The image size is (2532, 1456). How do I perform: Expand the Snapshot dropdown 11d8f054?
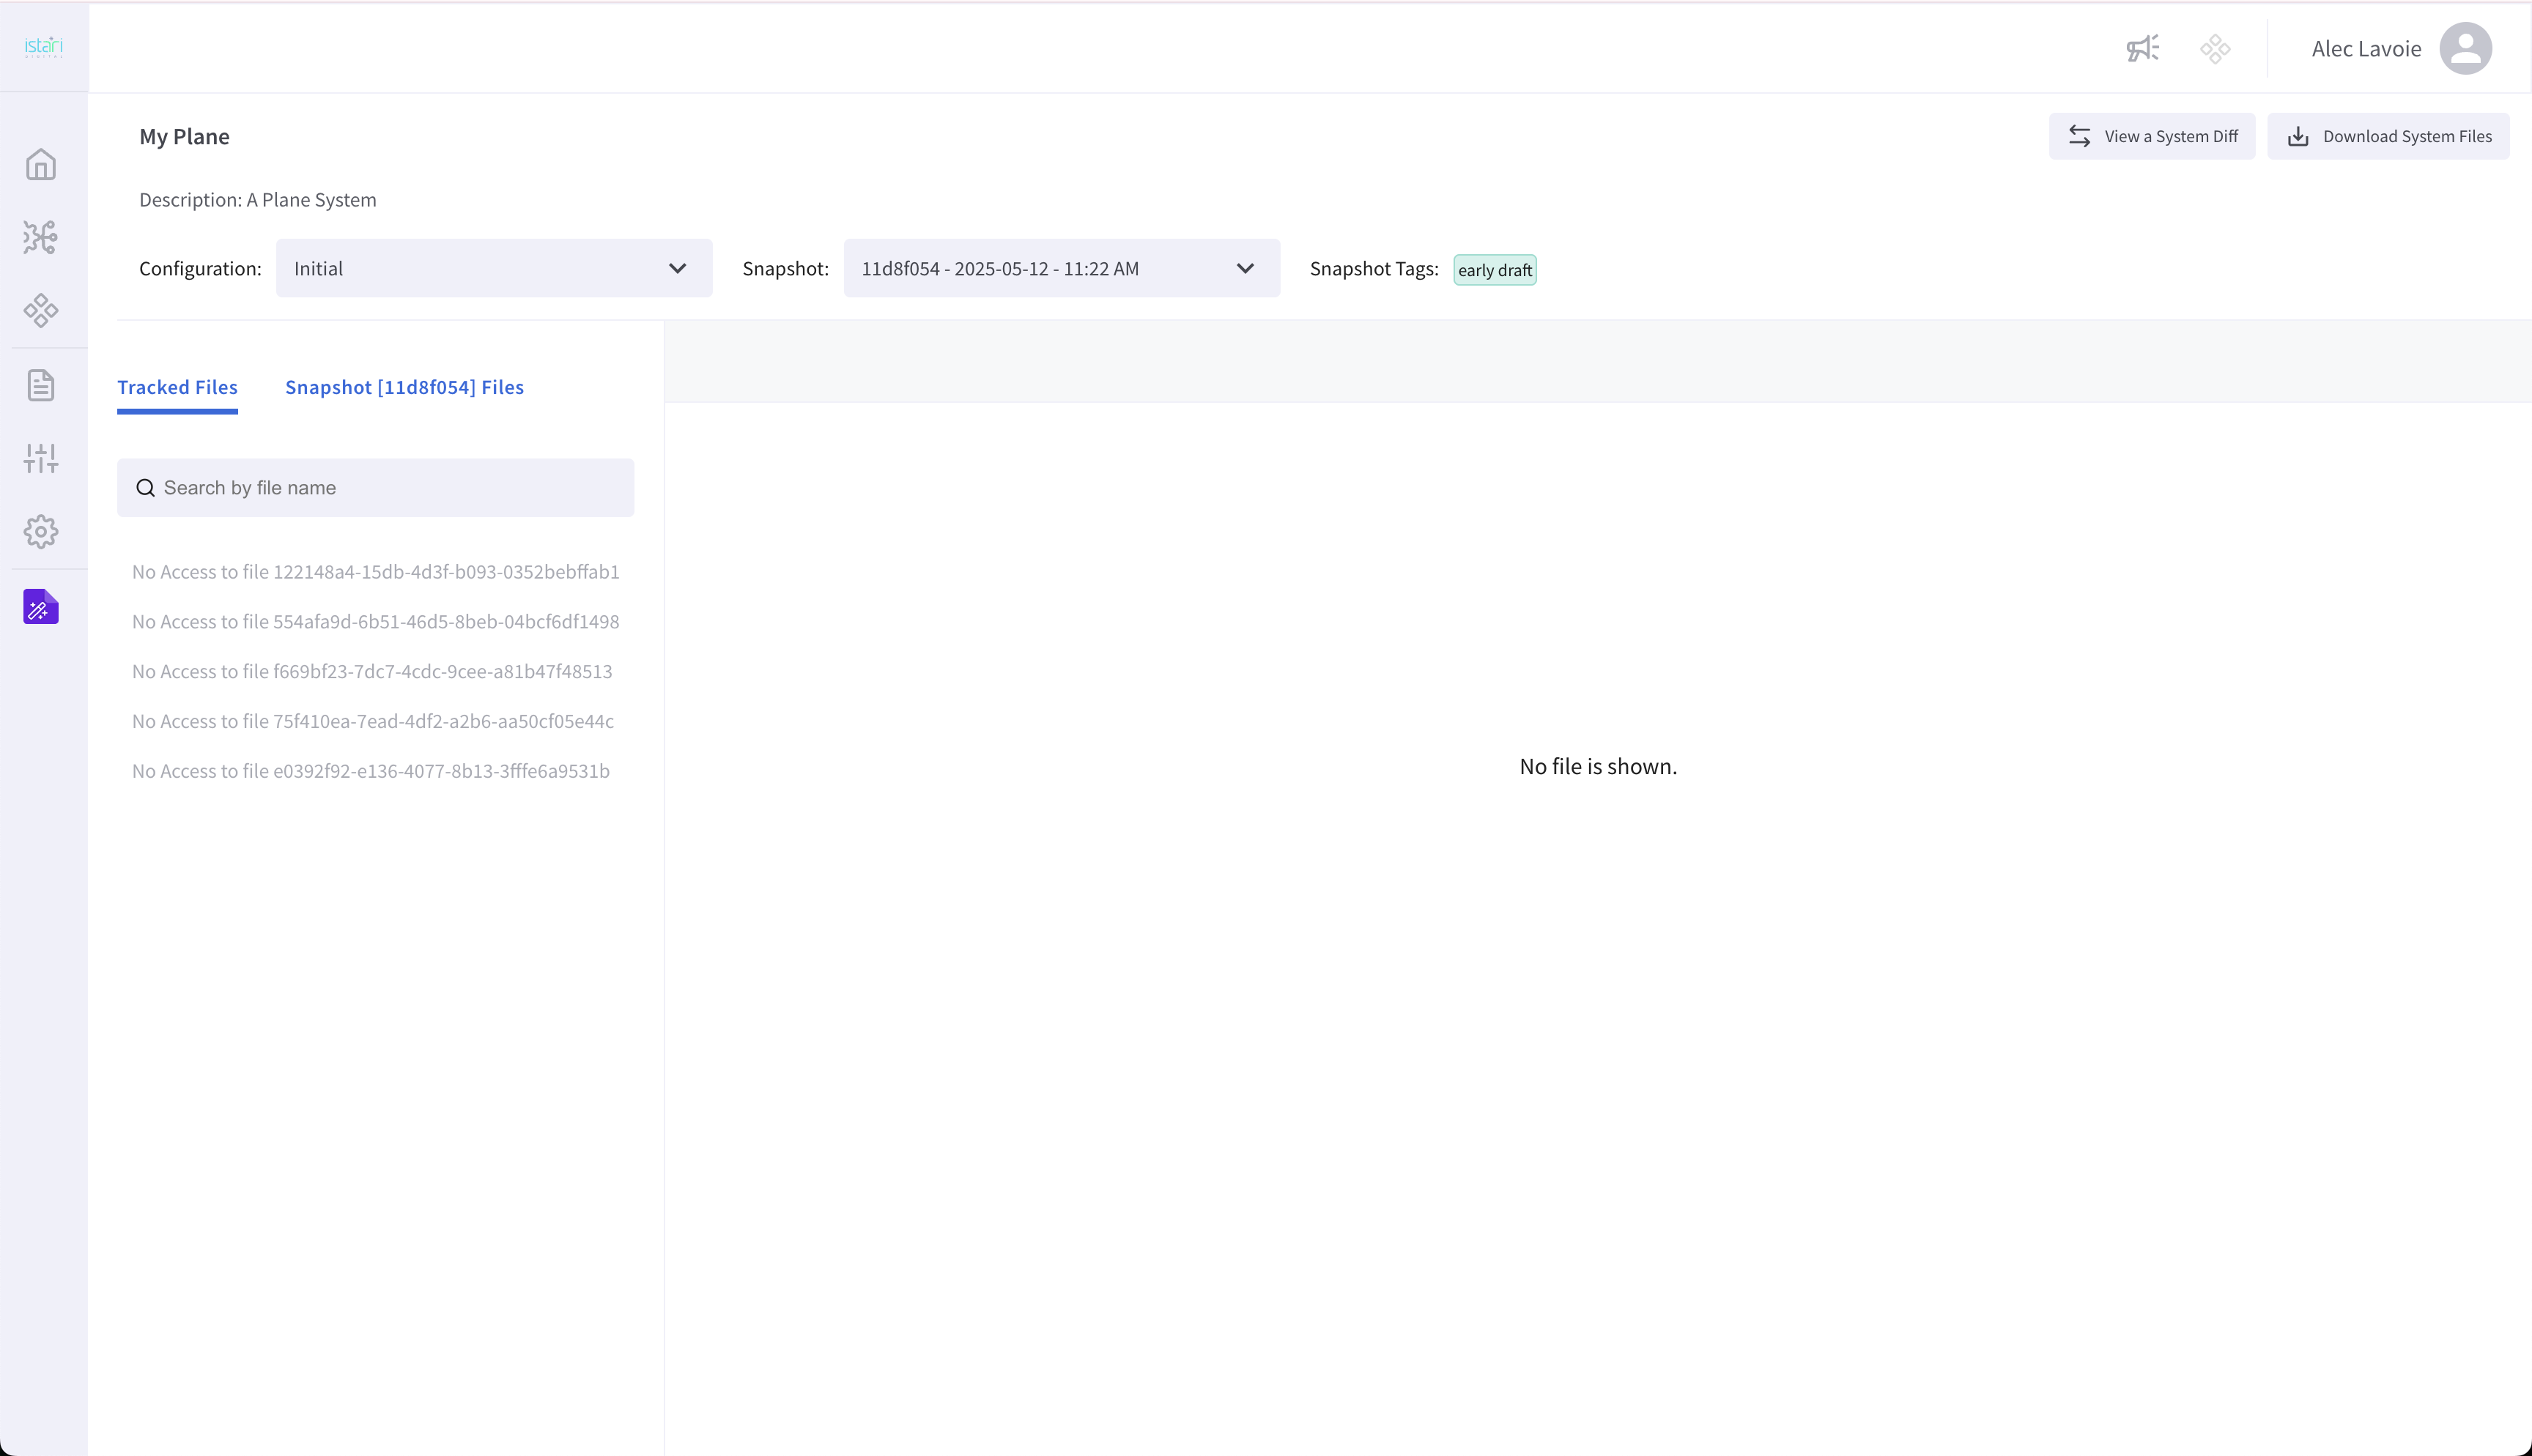click(1061, 268)
